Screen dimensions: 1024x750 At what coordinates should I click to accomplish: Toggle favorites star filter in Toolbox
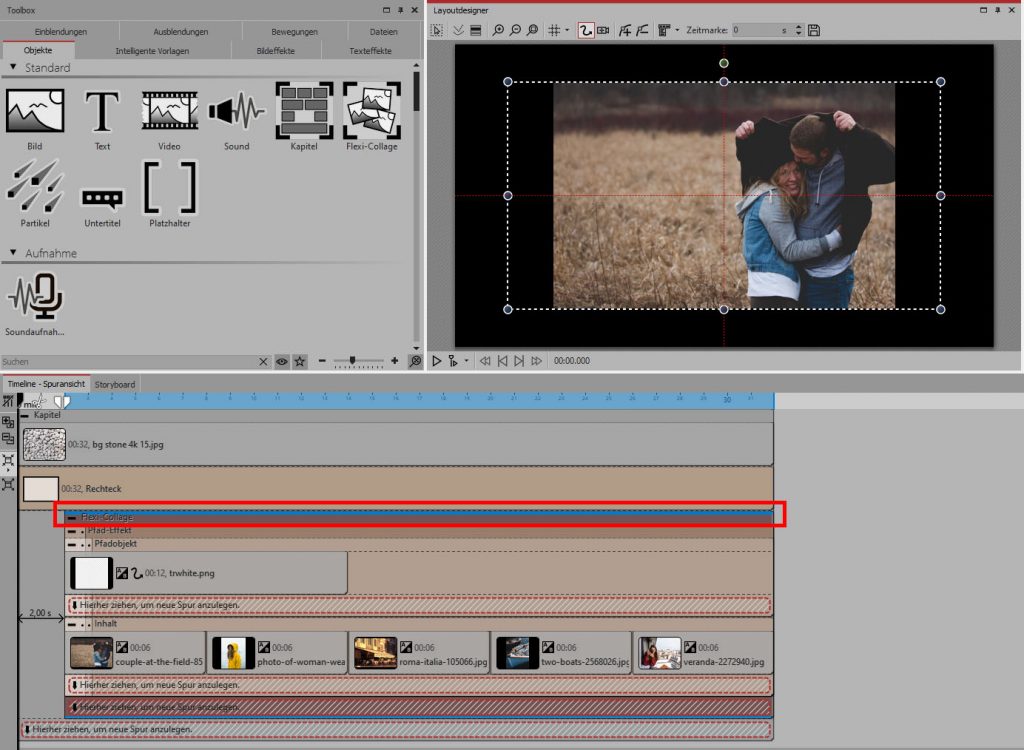300,361
